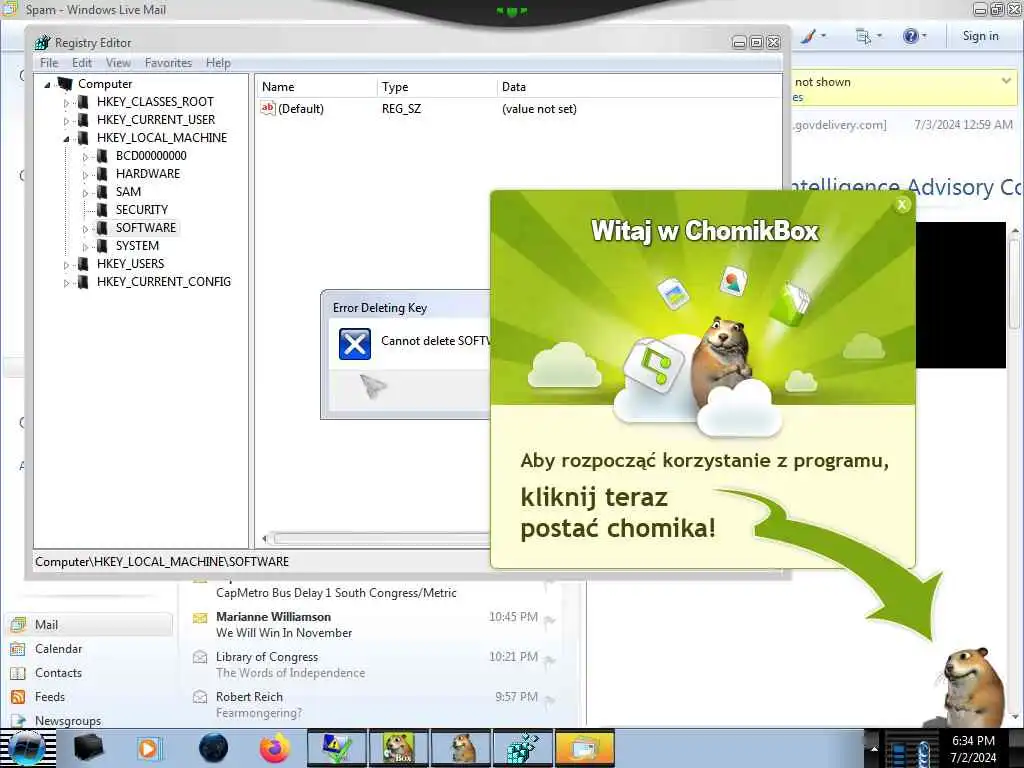The image size is (1024, 768).
Task: Open the security checkmark taskbar button
Action: point(337,748)
